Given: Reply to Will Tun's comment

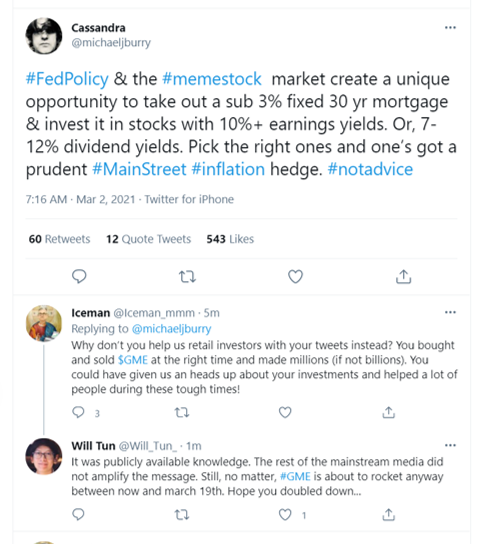Looking at the screenshot, I should [x=78, y=515].
